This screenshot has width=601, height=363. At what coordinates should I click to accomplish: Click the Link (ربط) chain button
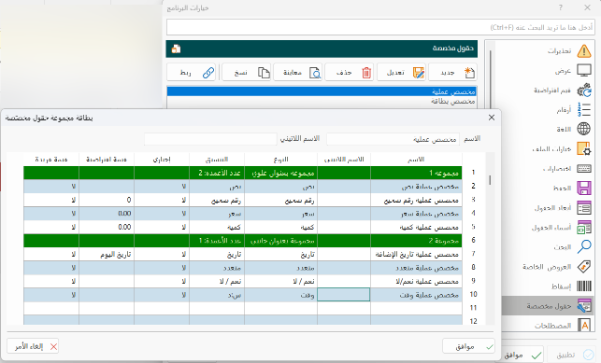(x=192, y=72)
